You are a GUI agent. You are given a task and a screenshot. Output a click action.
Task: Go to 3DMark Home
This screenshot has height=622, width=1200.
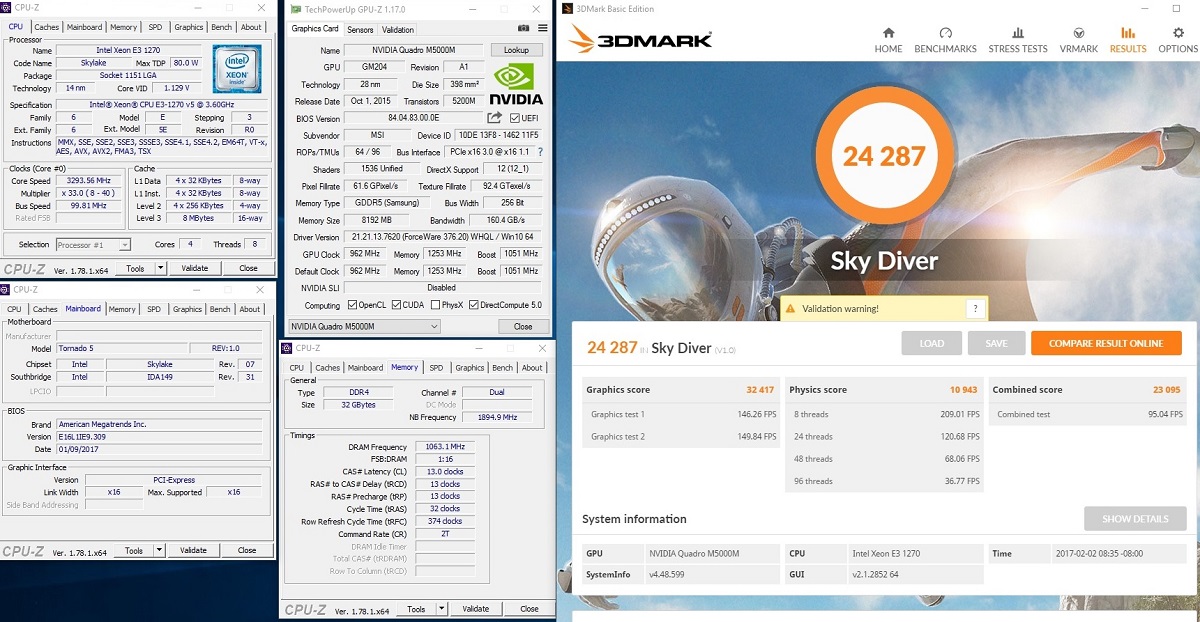[888, 40]
